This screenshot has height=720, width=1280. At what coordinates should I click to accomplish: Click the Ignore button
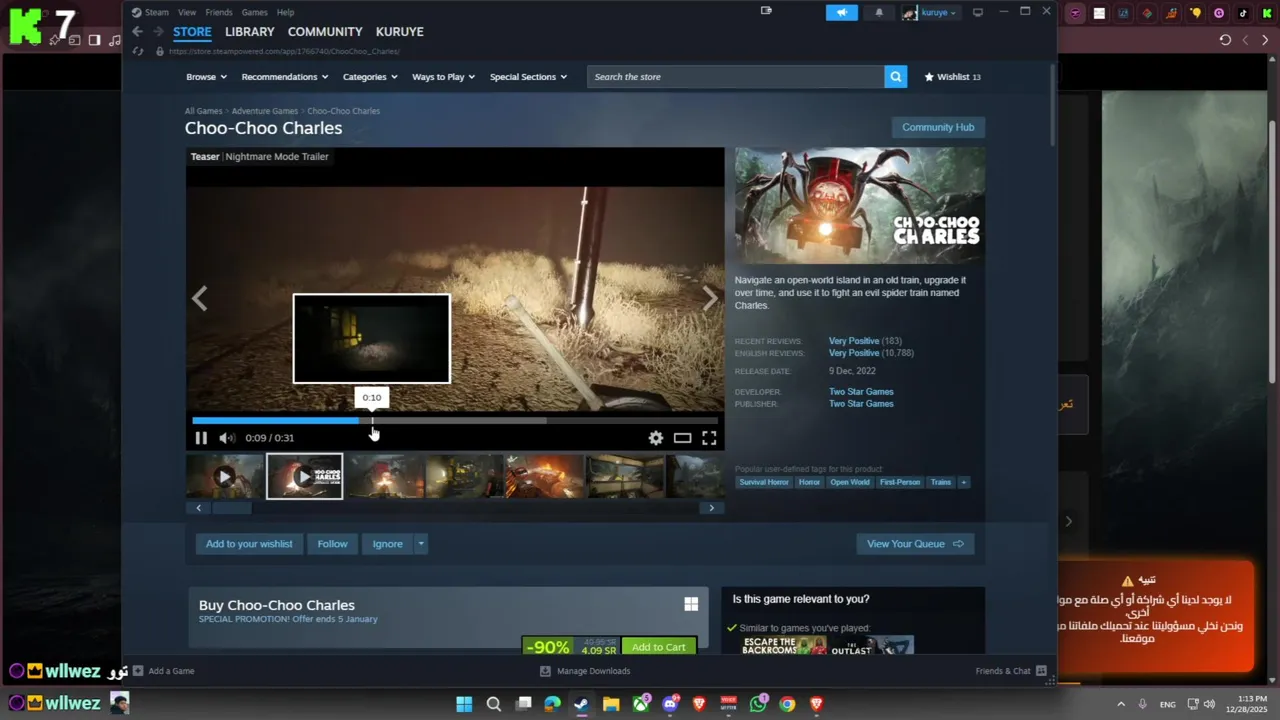(388, 544)
